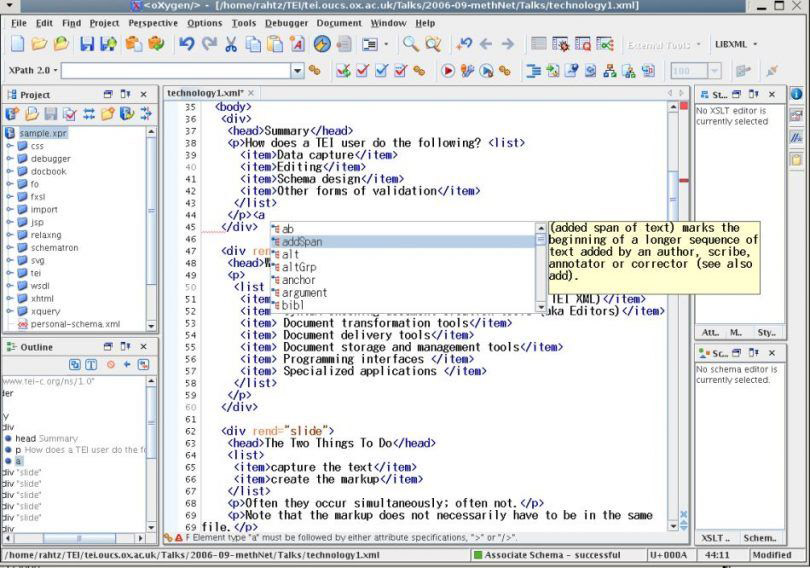This screenshot has width=810, height=568.
Task: Open the XPath expression history dropdown
Action: click(x=297, y=71)
